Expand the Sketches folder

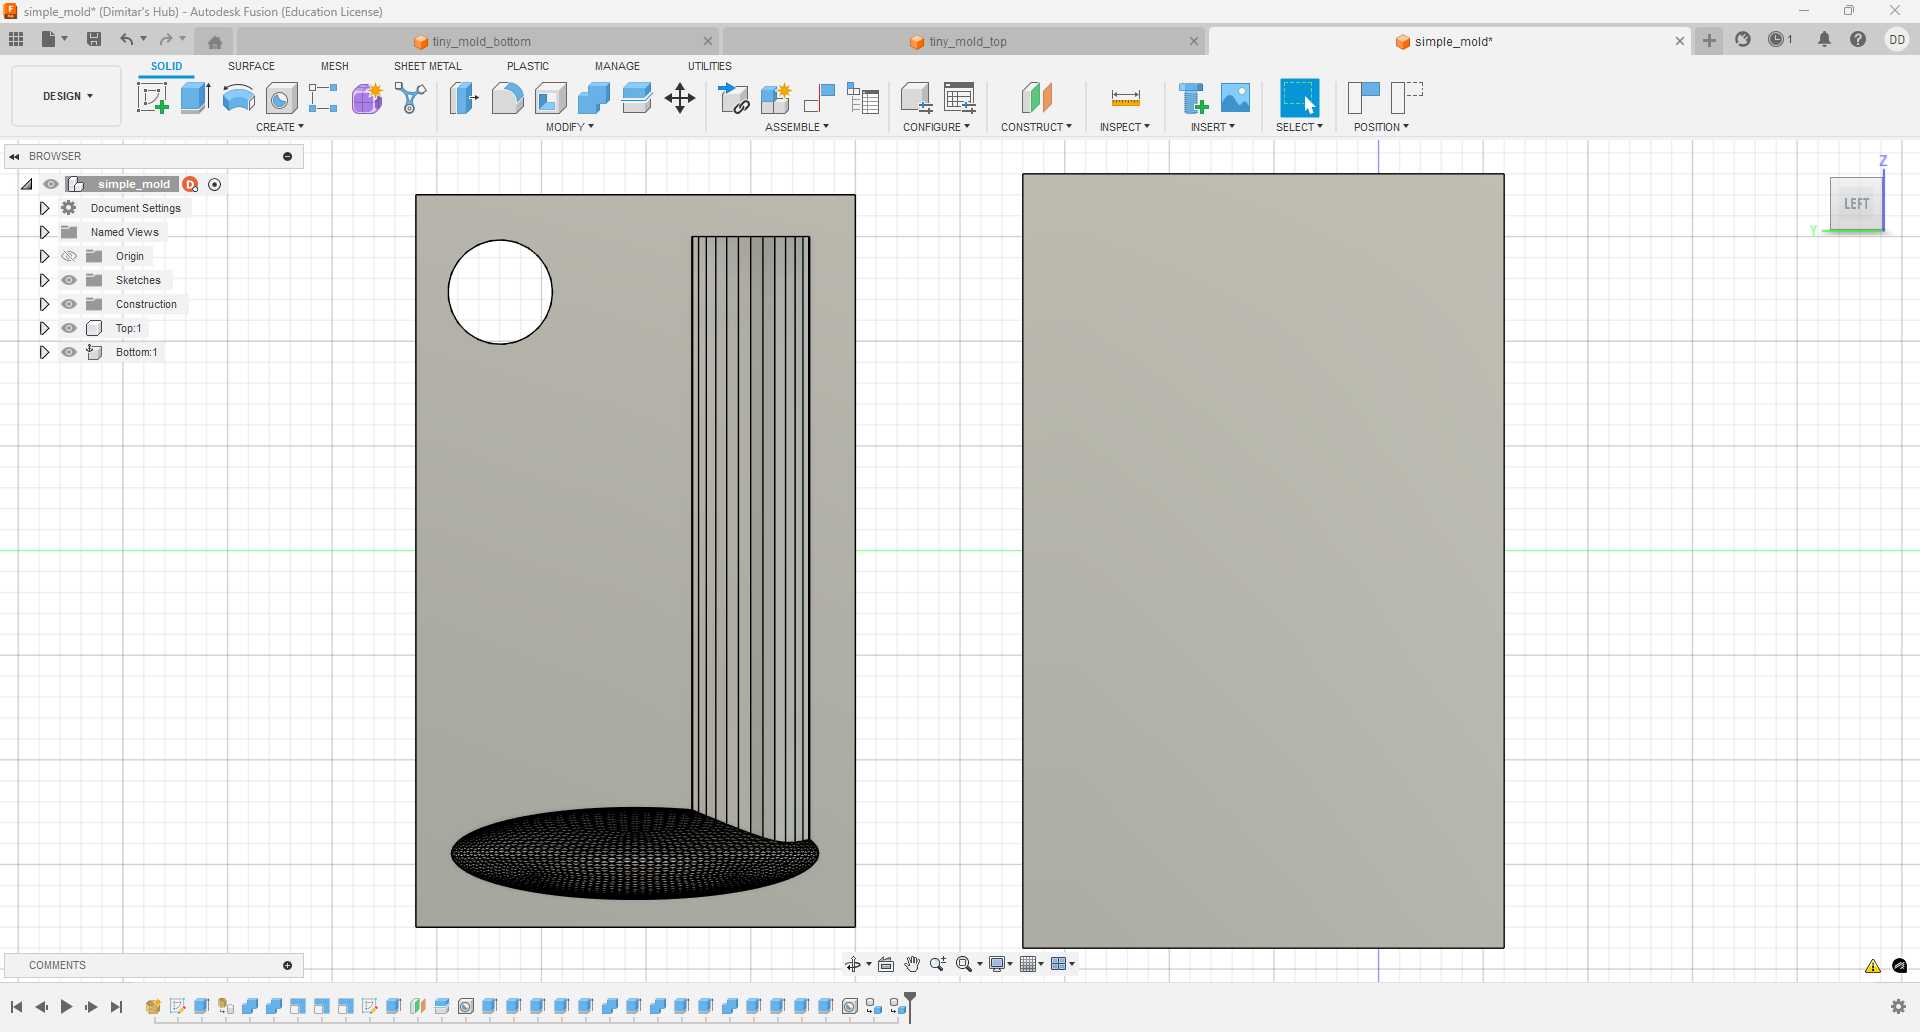(x=44, y=280)
